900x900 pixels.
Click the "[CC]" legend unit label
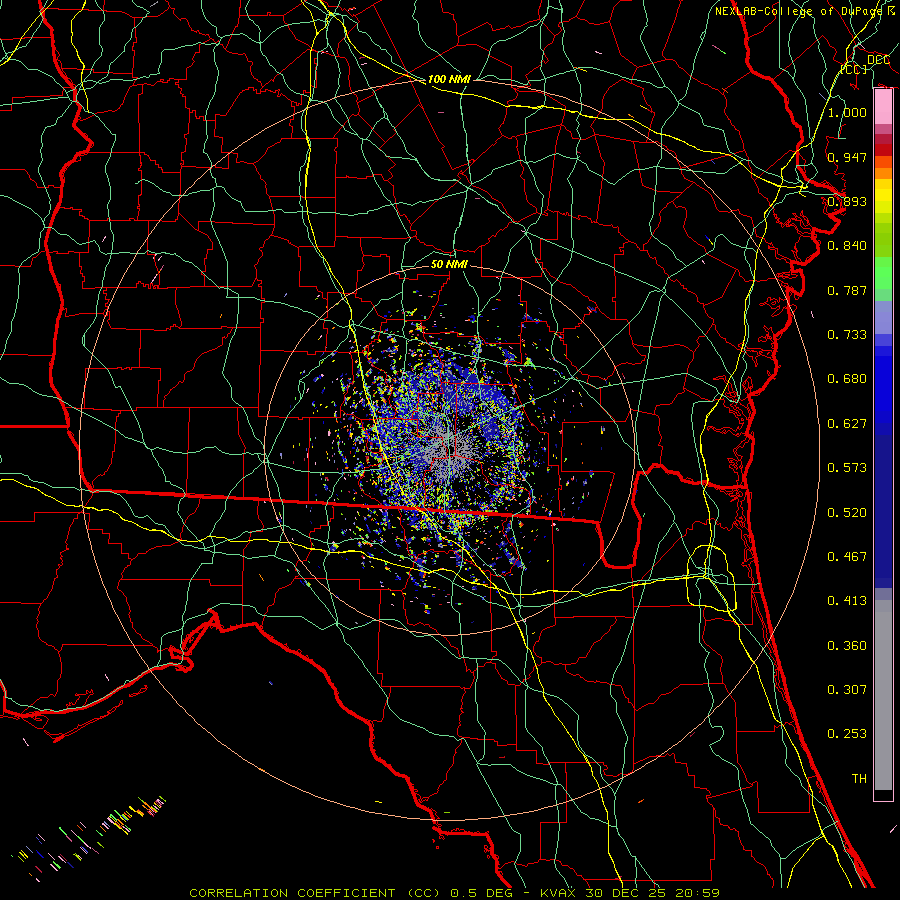coord(854,69)
